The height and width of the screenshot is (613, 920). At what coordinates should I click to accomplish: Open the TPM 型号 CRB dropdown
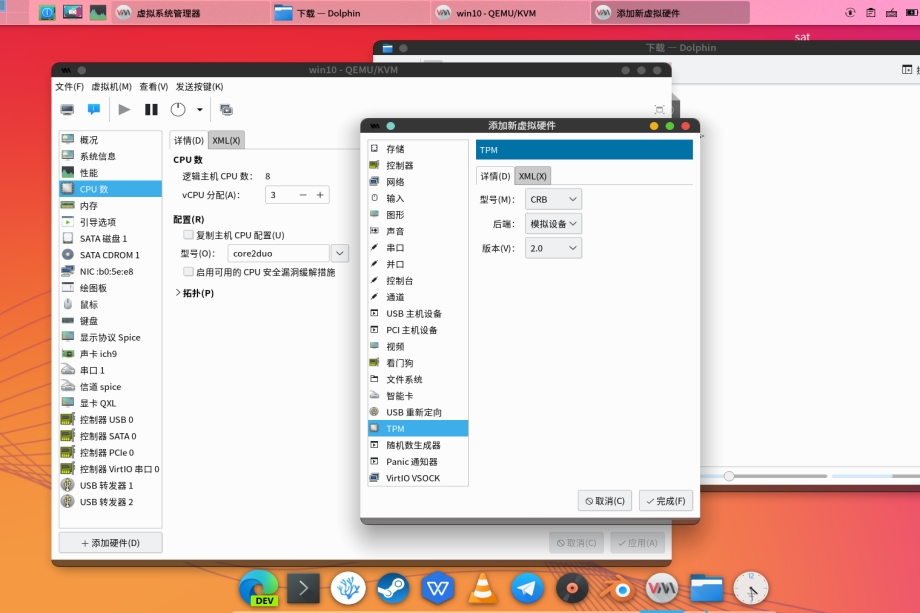tap(553, 200)
